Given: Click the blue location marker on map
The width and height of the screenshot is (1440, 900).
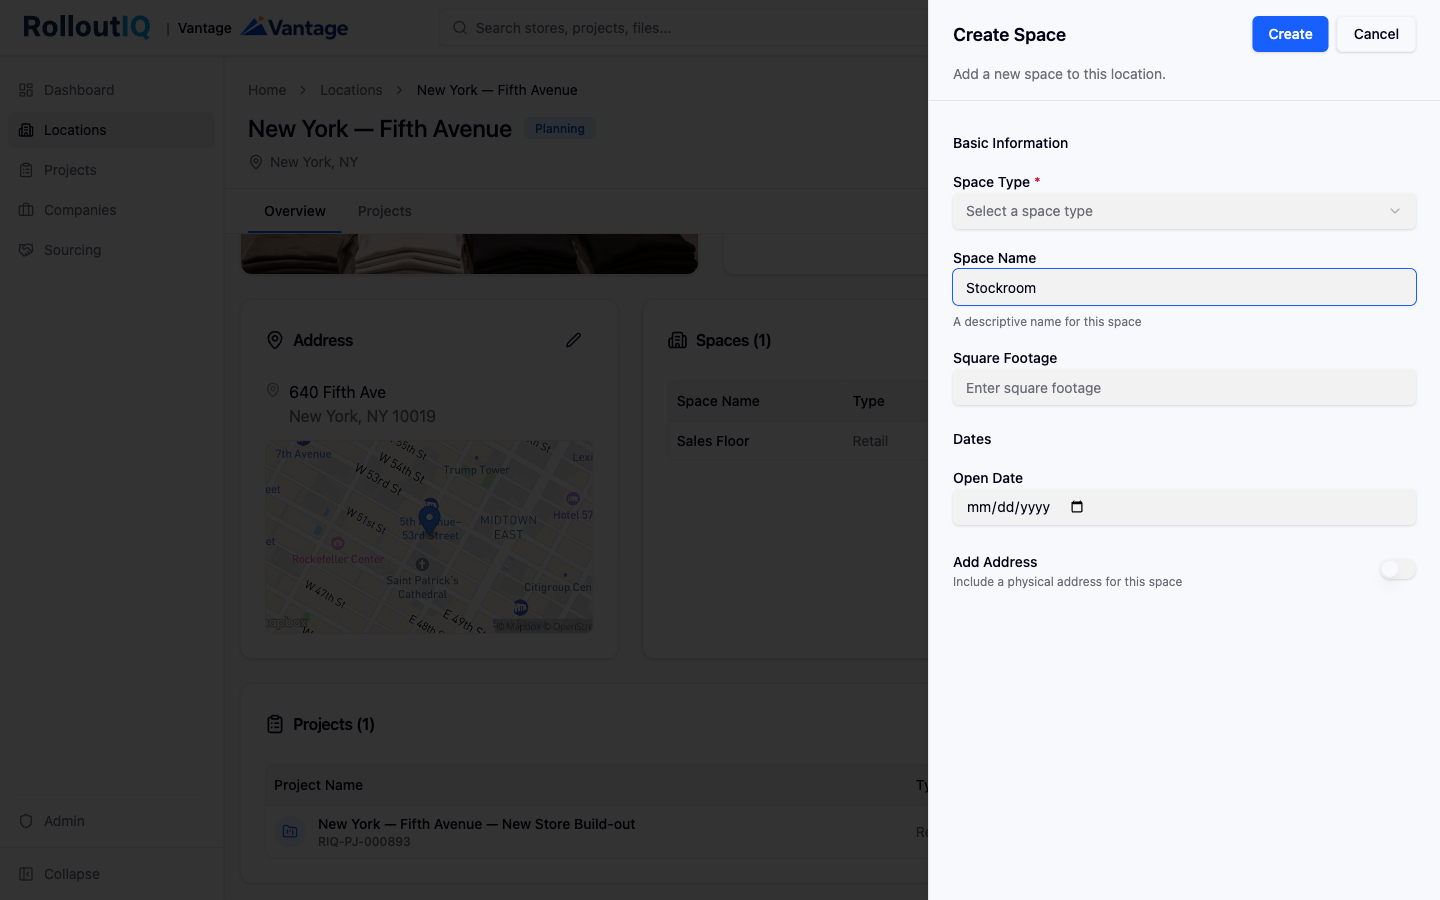Looking at the screenshot, I should [x=429, y=519].
